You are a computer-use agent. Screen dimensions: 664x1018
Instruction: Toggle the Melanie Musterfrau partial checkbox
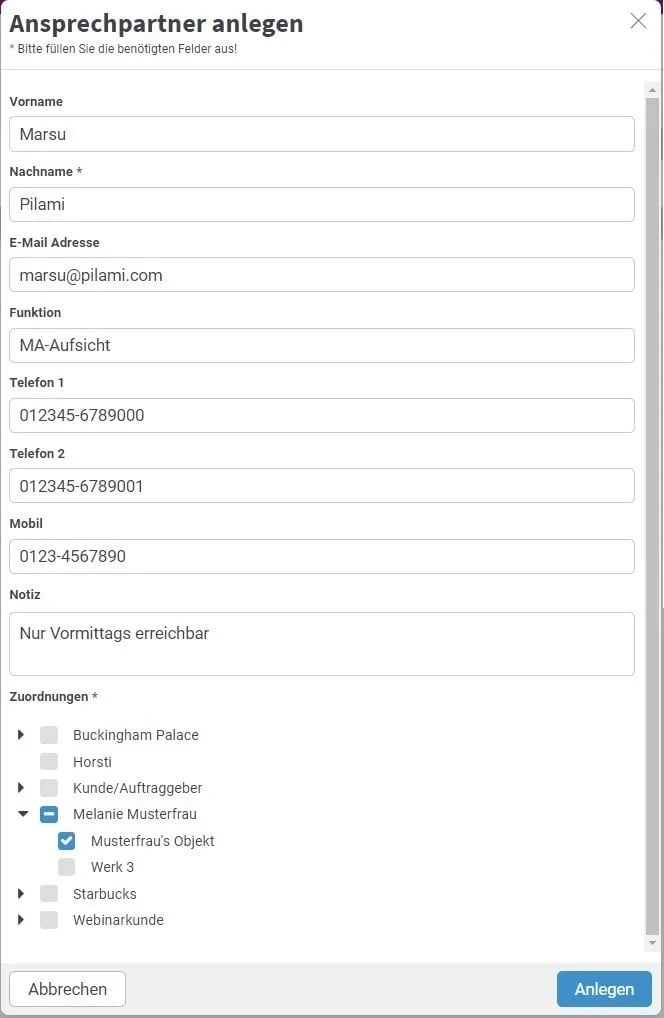[49, 814]
